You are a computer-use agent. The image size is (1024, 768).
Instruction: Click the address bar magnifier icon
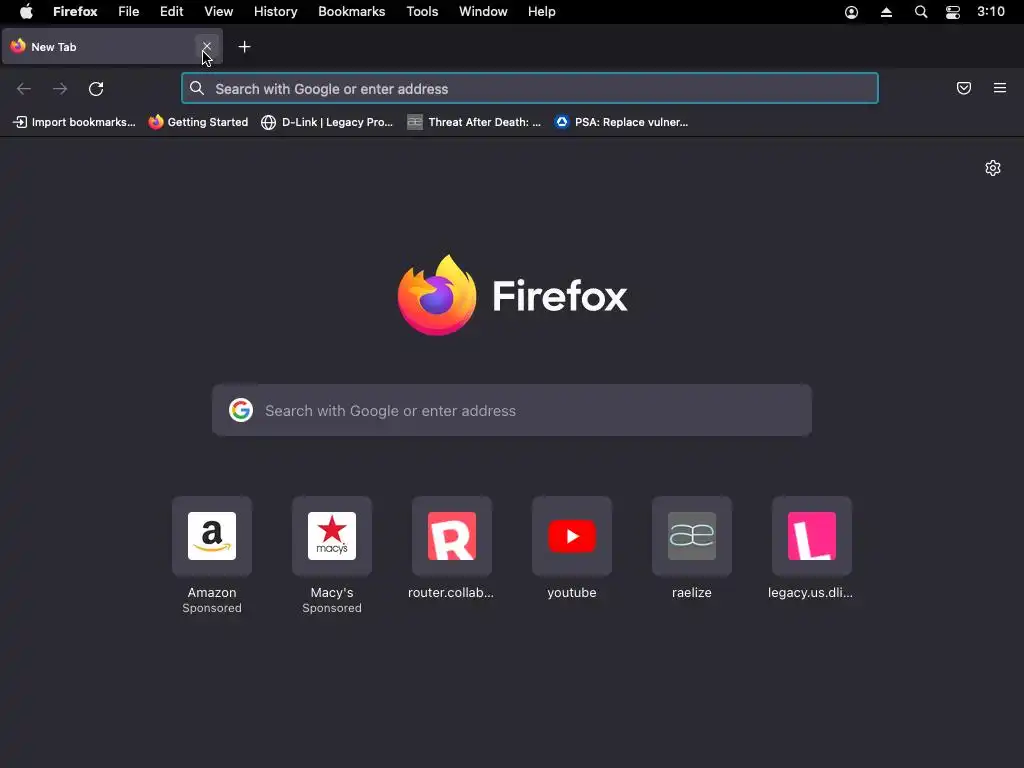point(197,88)
